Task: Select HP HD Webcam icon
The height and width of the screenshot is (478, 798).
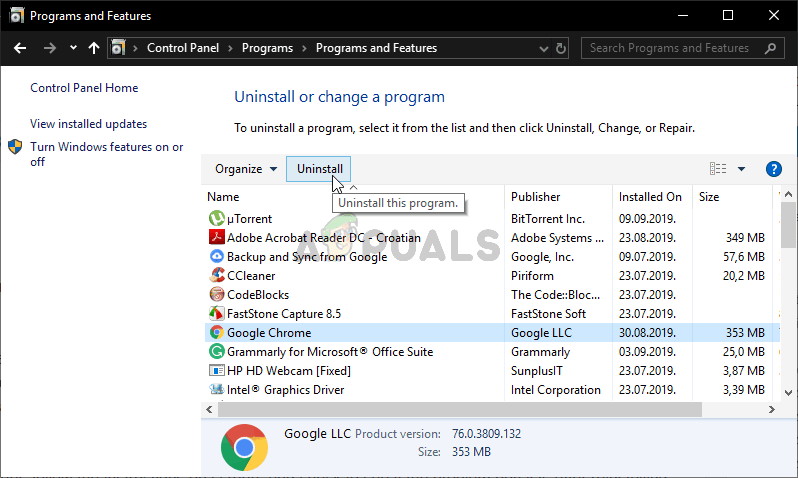Action: point(217,370)
